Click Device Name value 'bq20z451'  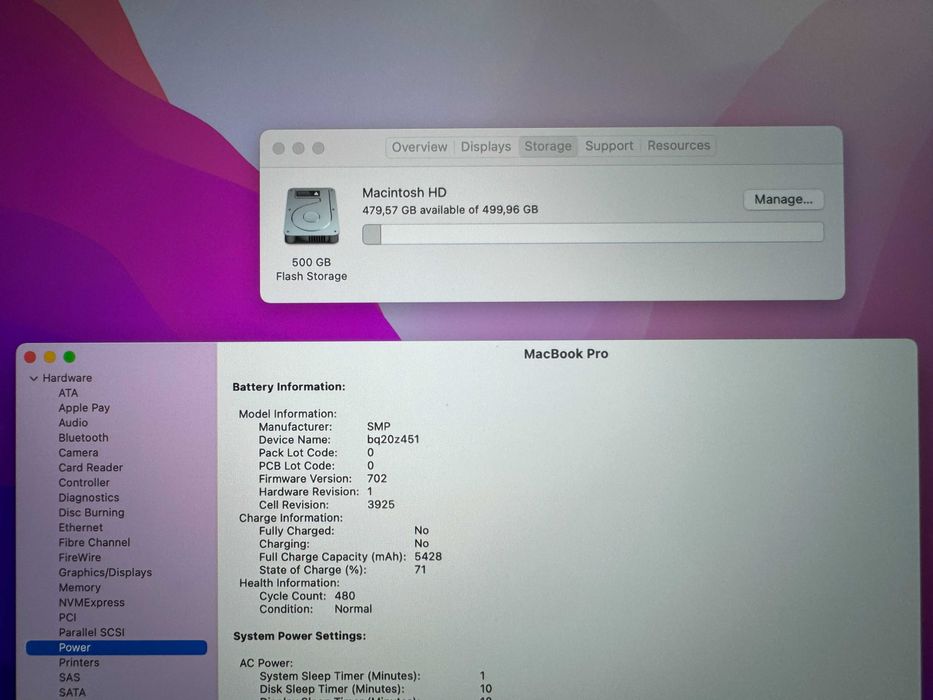(x=393, y=440)
